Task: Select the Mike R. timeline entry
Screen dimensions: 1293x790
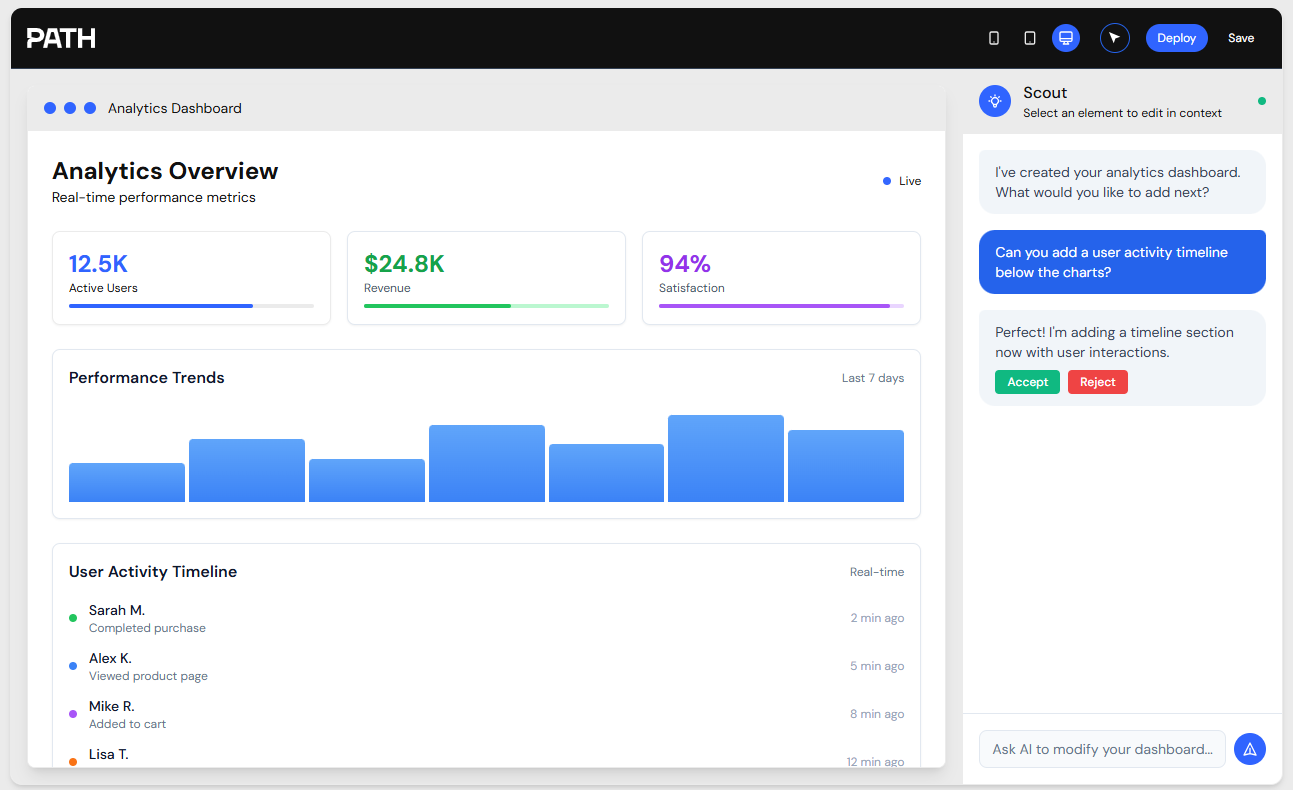Action: 486,714
